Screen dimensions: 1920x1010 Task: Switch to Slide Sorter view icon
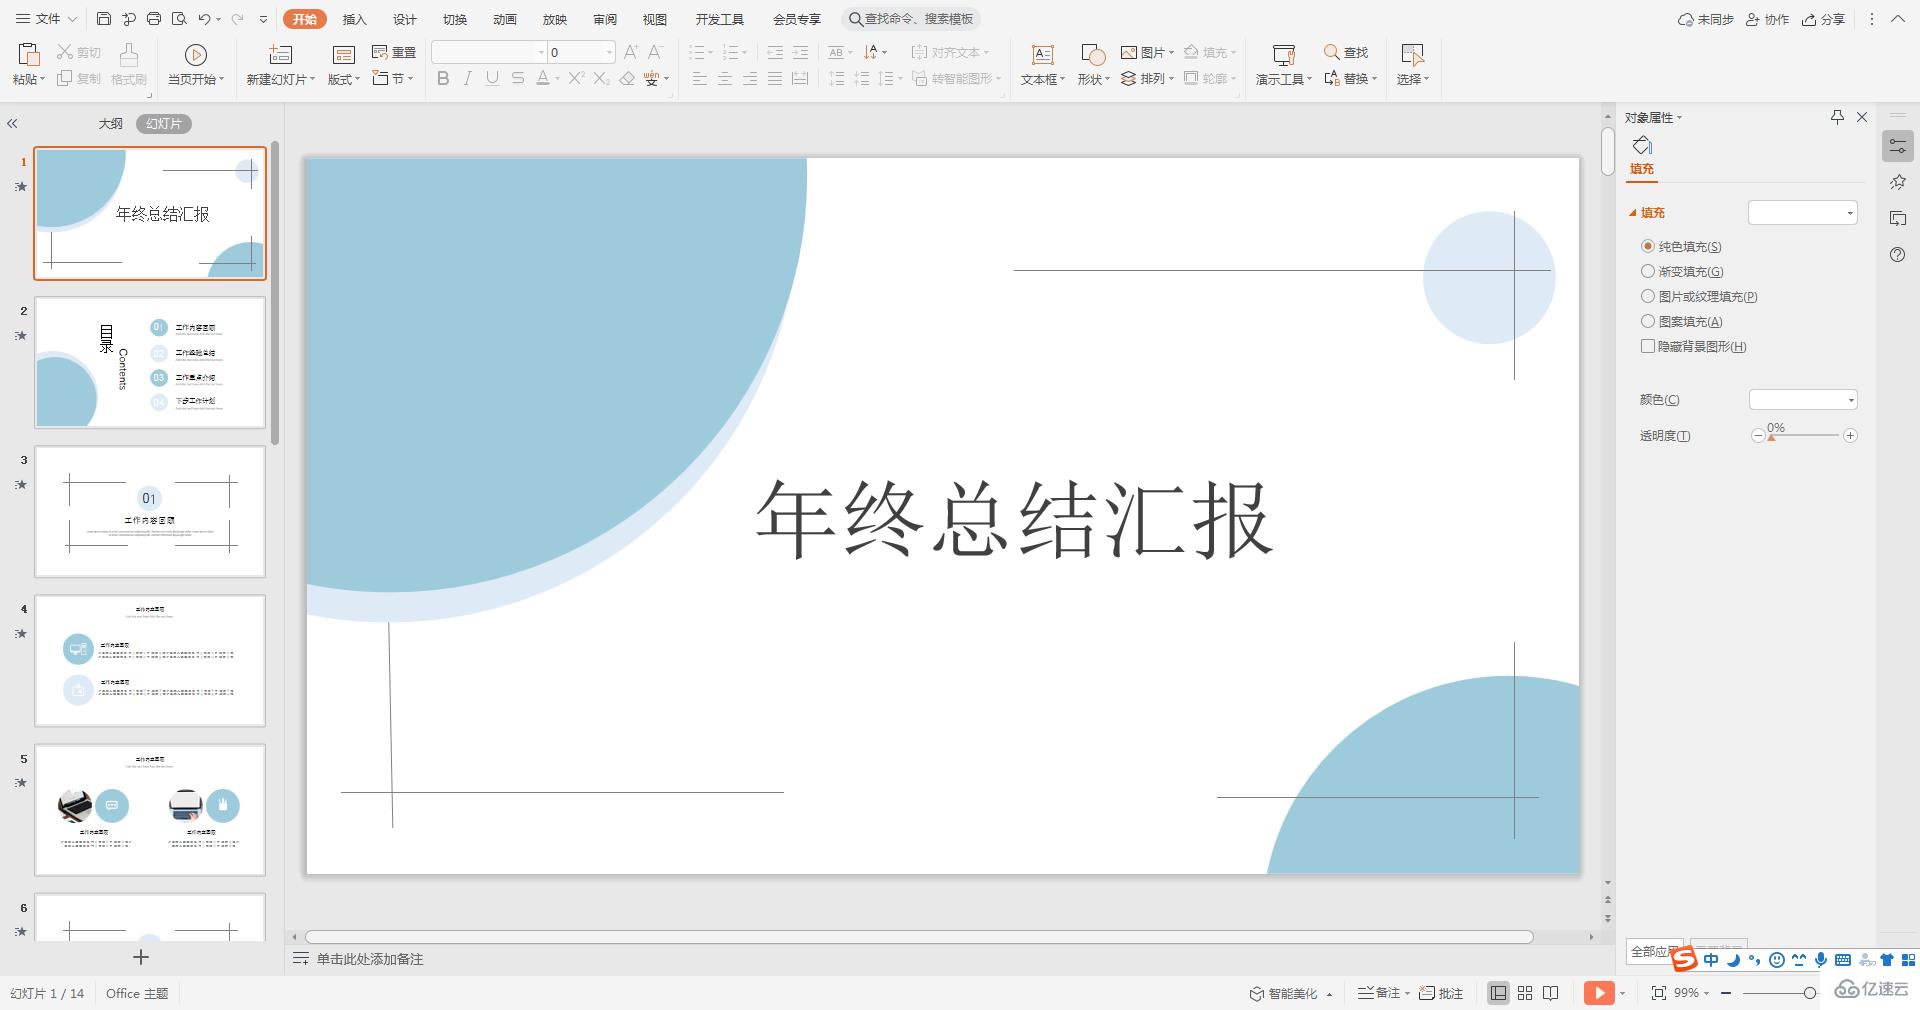pyautogui.click(x=1525, y=993)
